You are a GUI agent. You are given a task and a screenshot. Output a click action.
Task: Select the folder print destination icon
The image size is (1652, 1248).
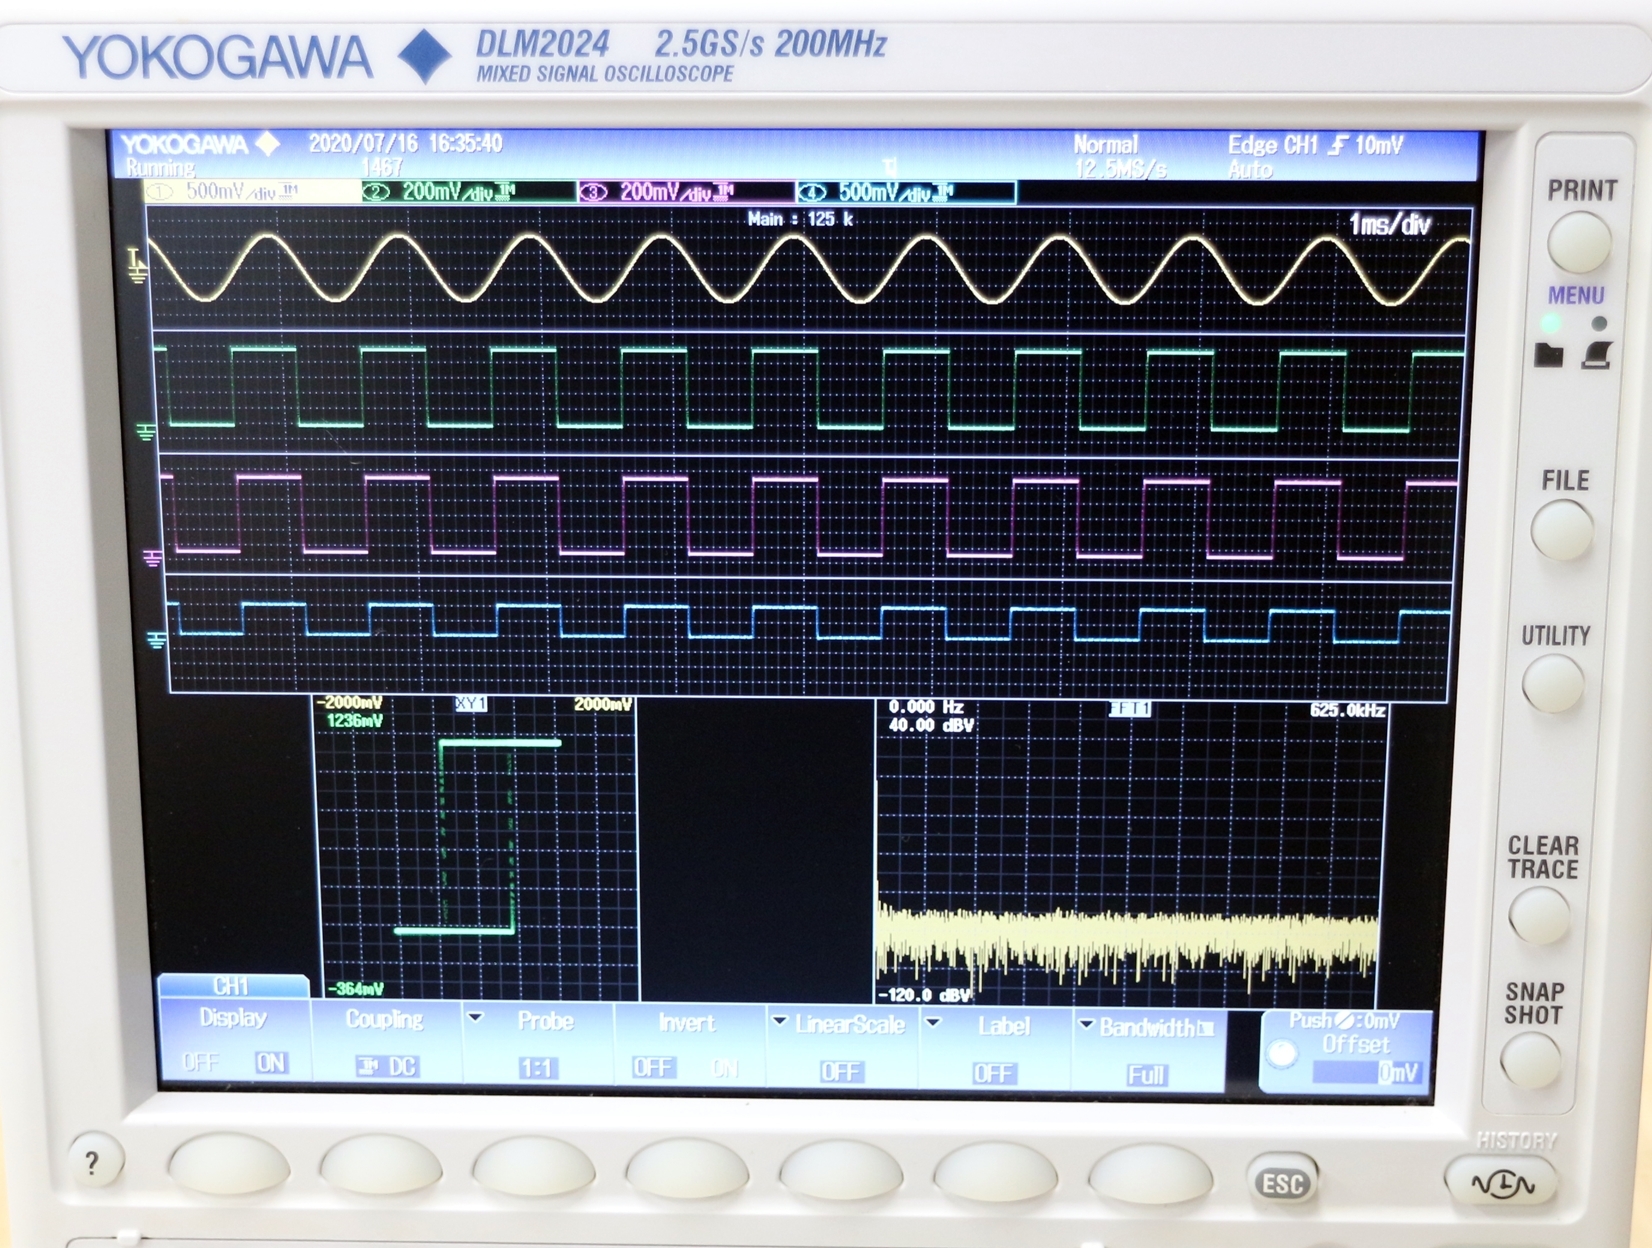pyautogui.click(x=1548, y=354)
